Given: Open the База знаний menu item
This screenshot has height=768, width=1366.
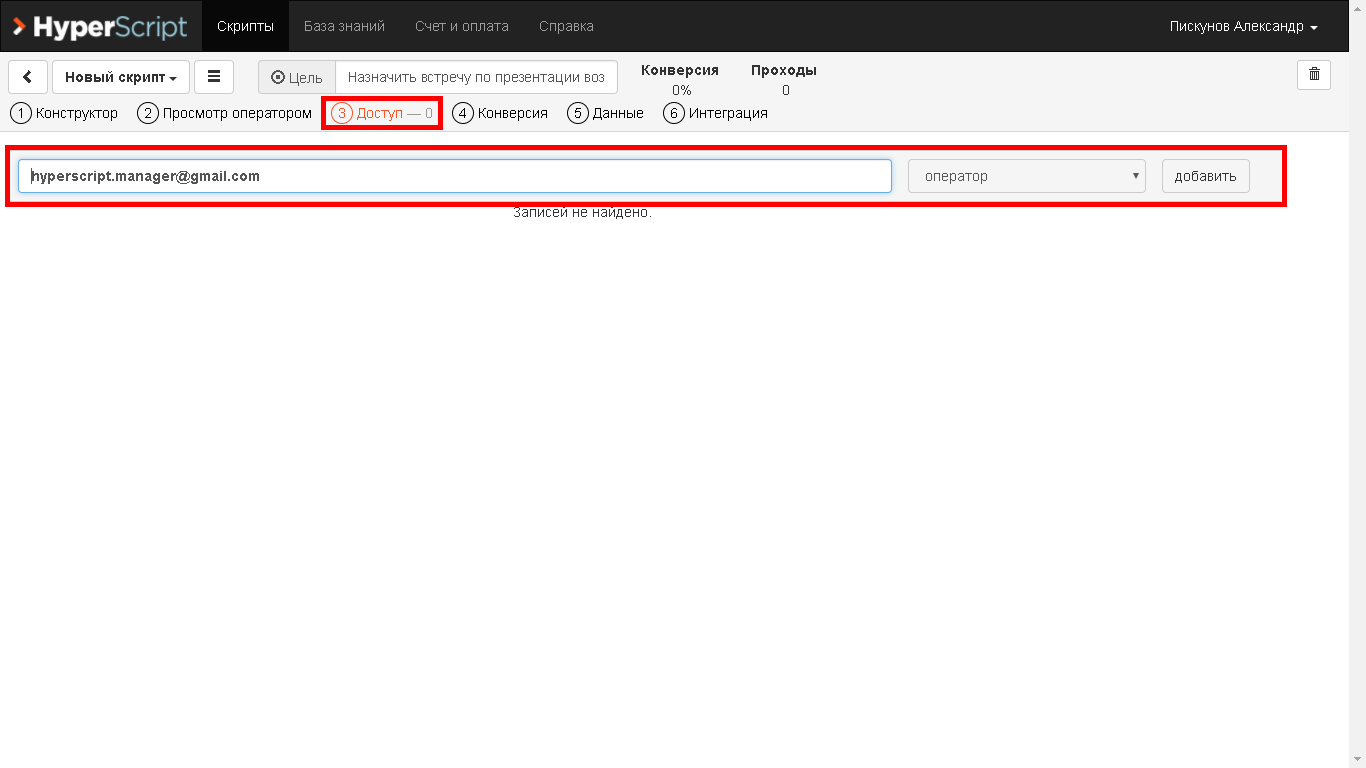Looking at the screenshot, I should [x=344, y=26].
